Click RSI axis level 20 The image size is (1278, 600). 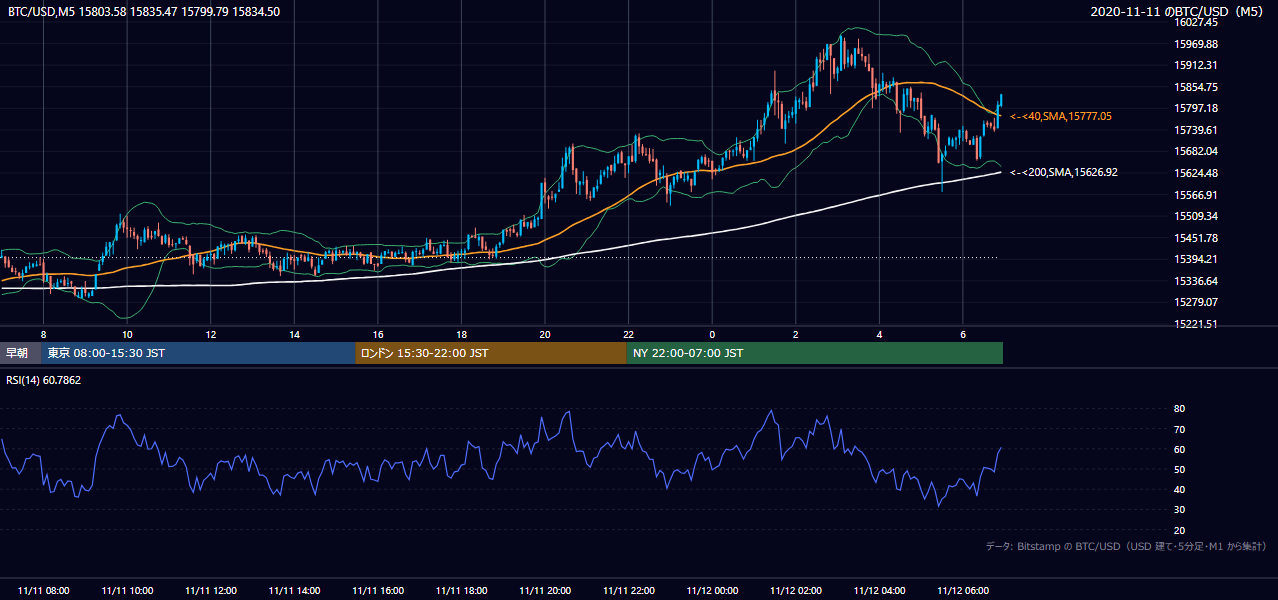click(1180, 530)
